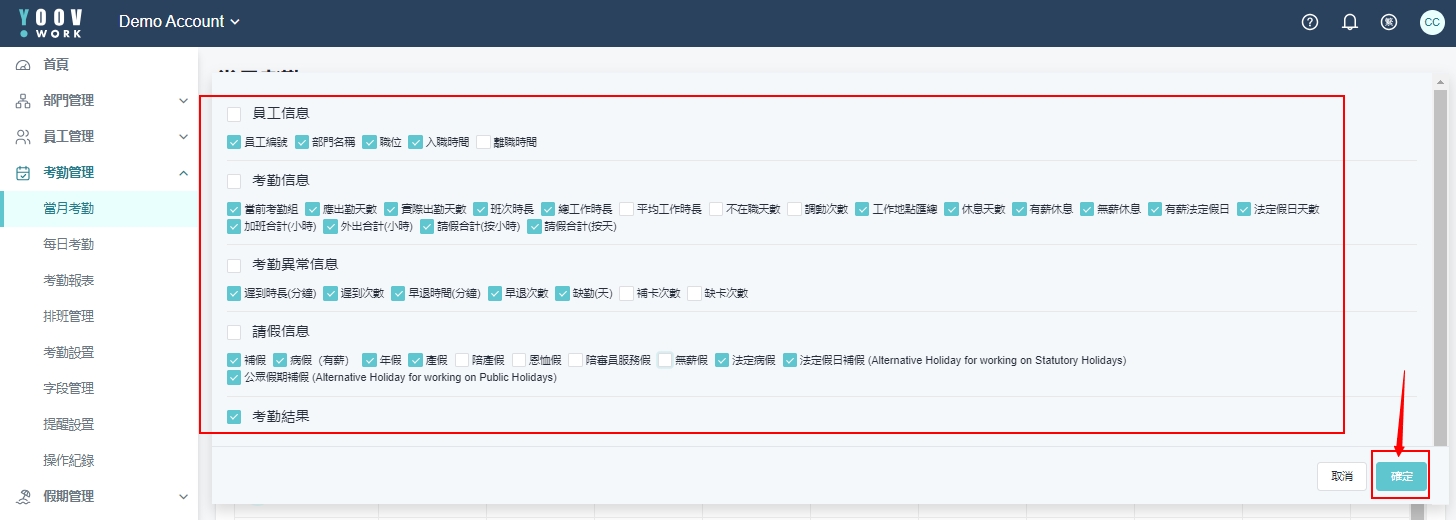Screen dimensions: 1456x520
Task: Open the CC user avatar
Action: tap(1432, 22)
